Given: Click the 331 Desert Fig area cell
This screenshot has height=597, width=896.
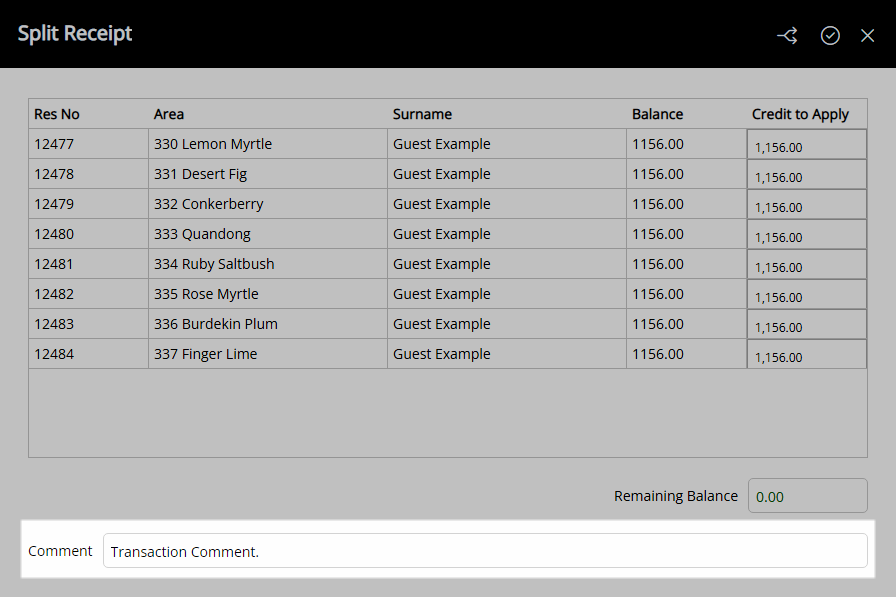Looking at the screenshot, I should [x=268, y=174].
